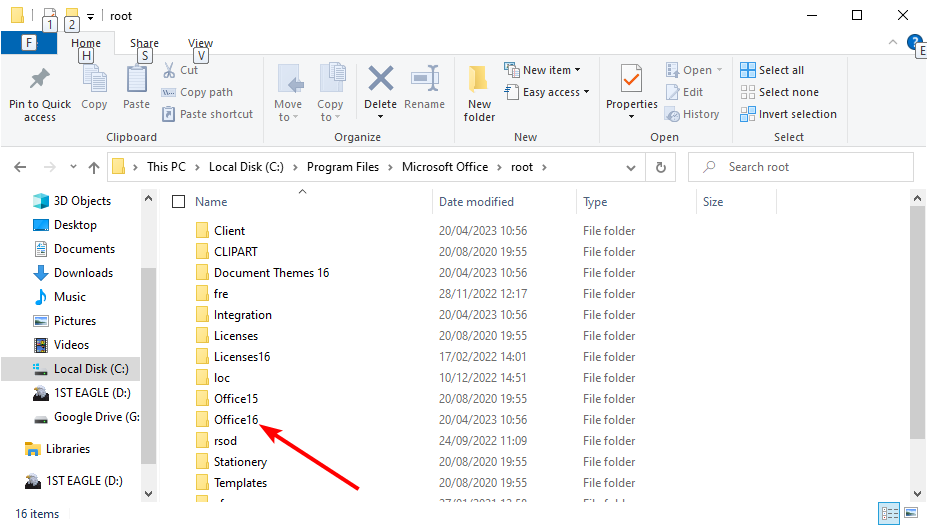
Task: Click the History ribbon command
Action: (x=692, y=114)
